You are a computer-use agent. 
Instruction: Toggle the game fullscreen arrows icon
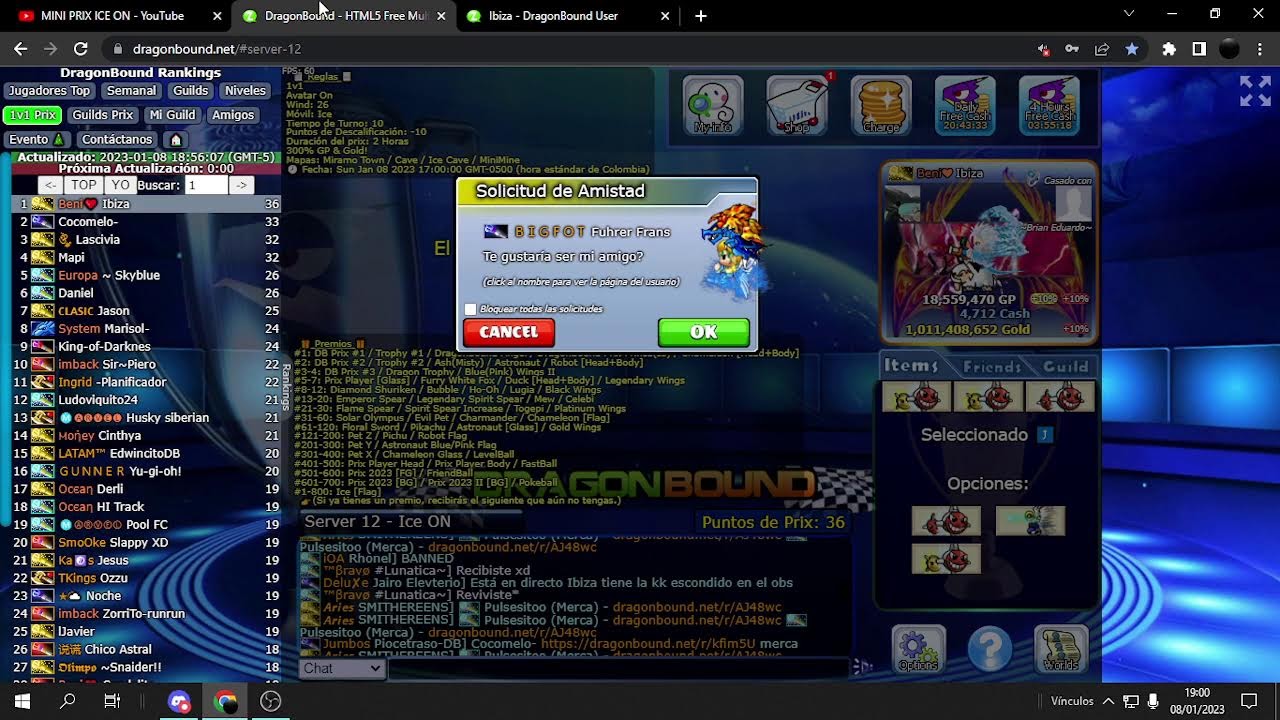[1255, 91]
